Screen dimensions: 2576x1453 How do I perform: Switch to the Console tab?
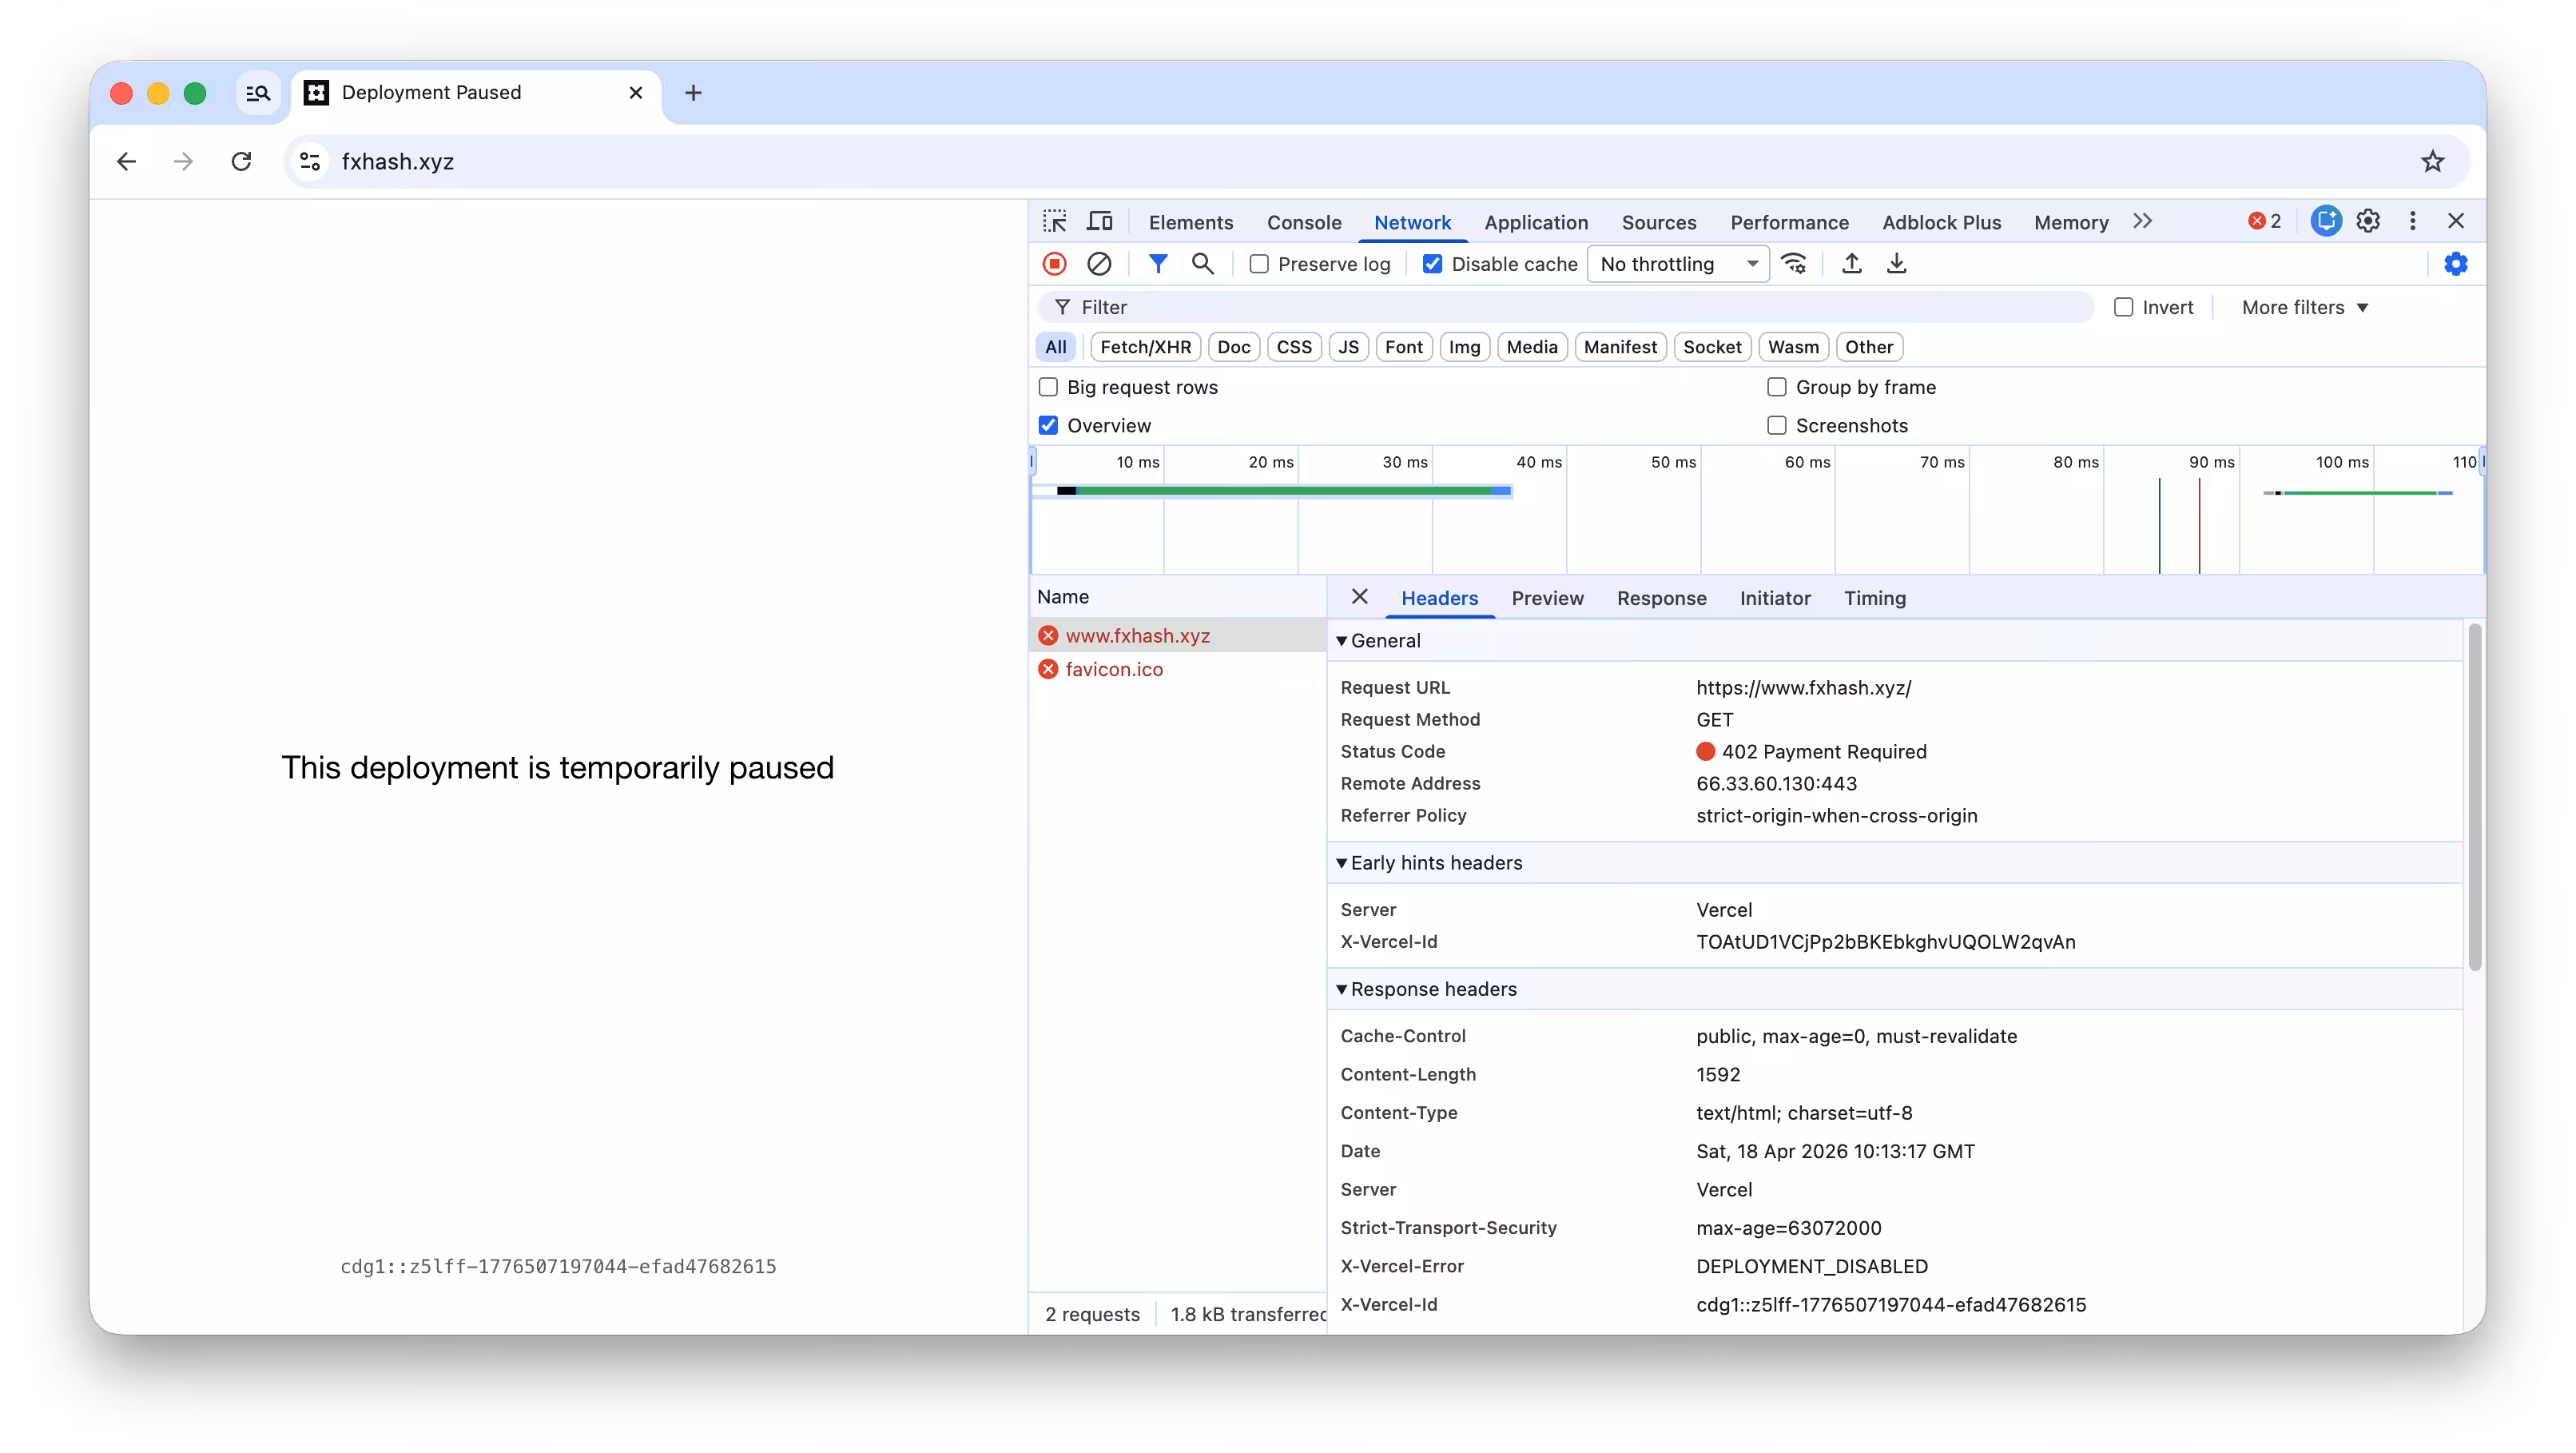[x=1304, y=222]
